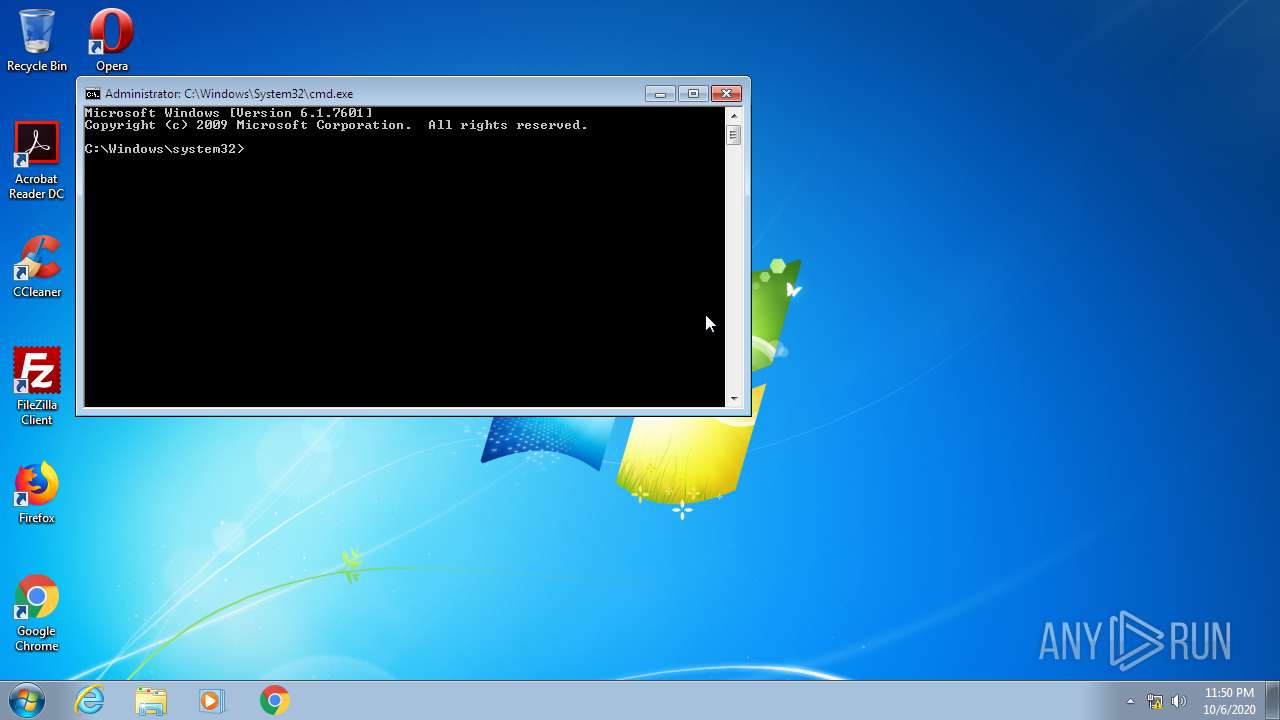
Task: Open the Windows Start menu
Action: [27, 700]
